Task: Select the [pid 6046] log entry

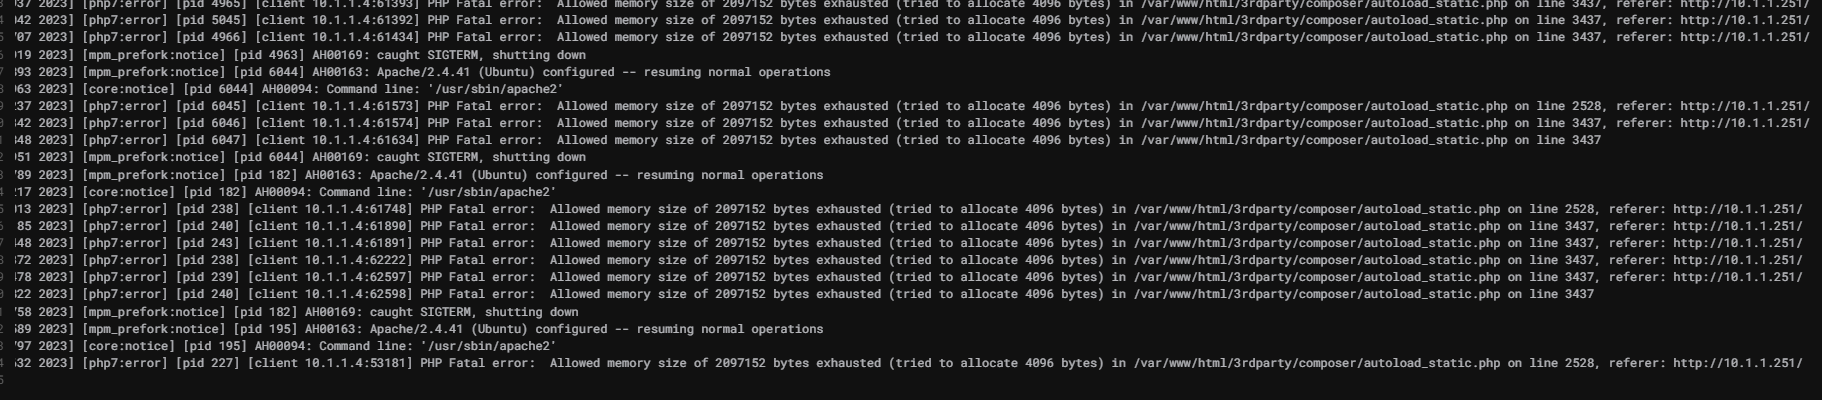Action: point(212,123)
